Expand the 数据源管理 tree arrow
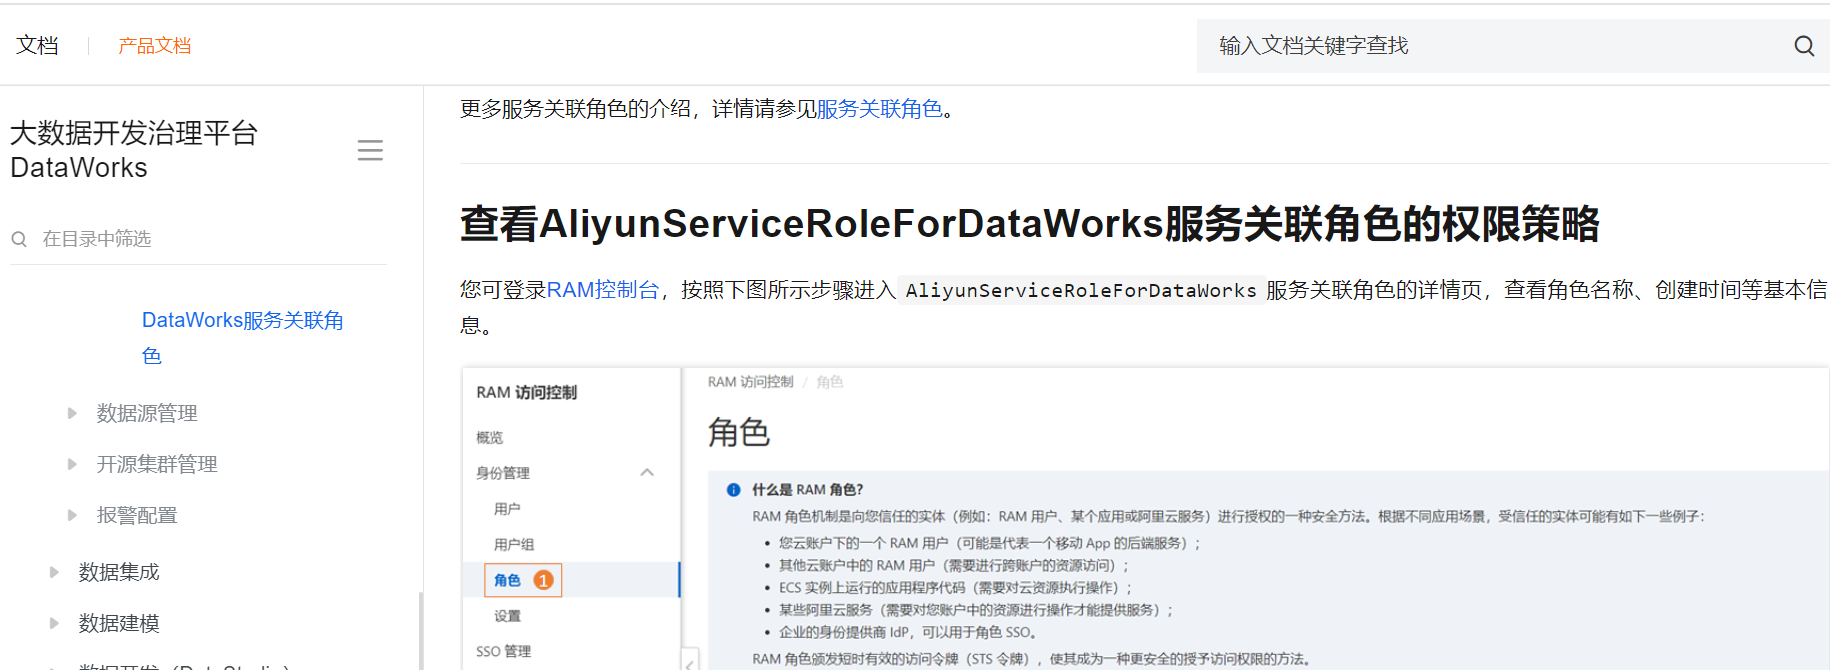Screen dimensions: 1830x670 72,413
